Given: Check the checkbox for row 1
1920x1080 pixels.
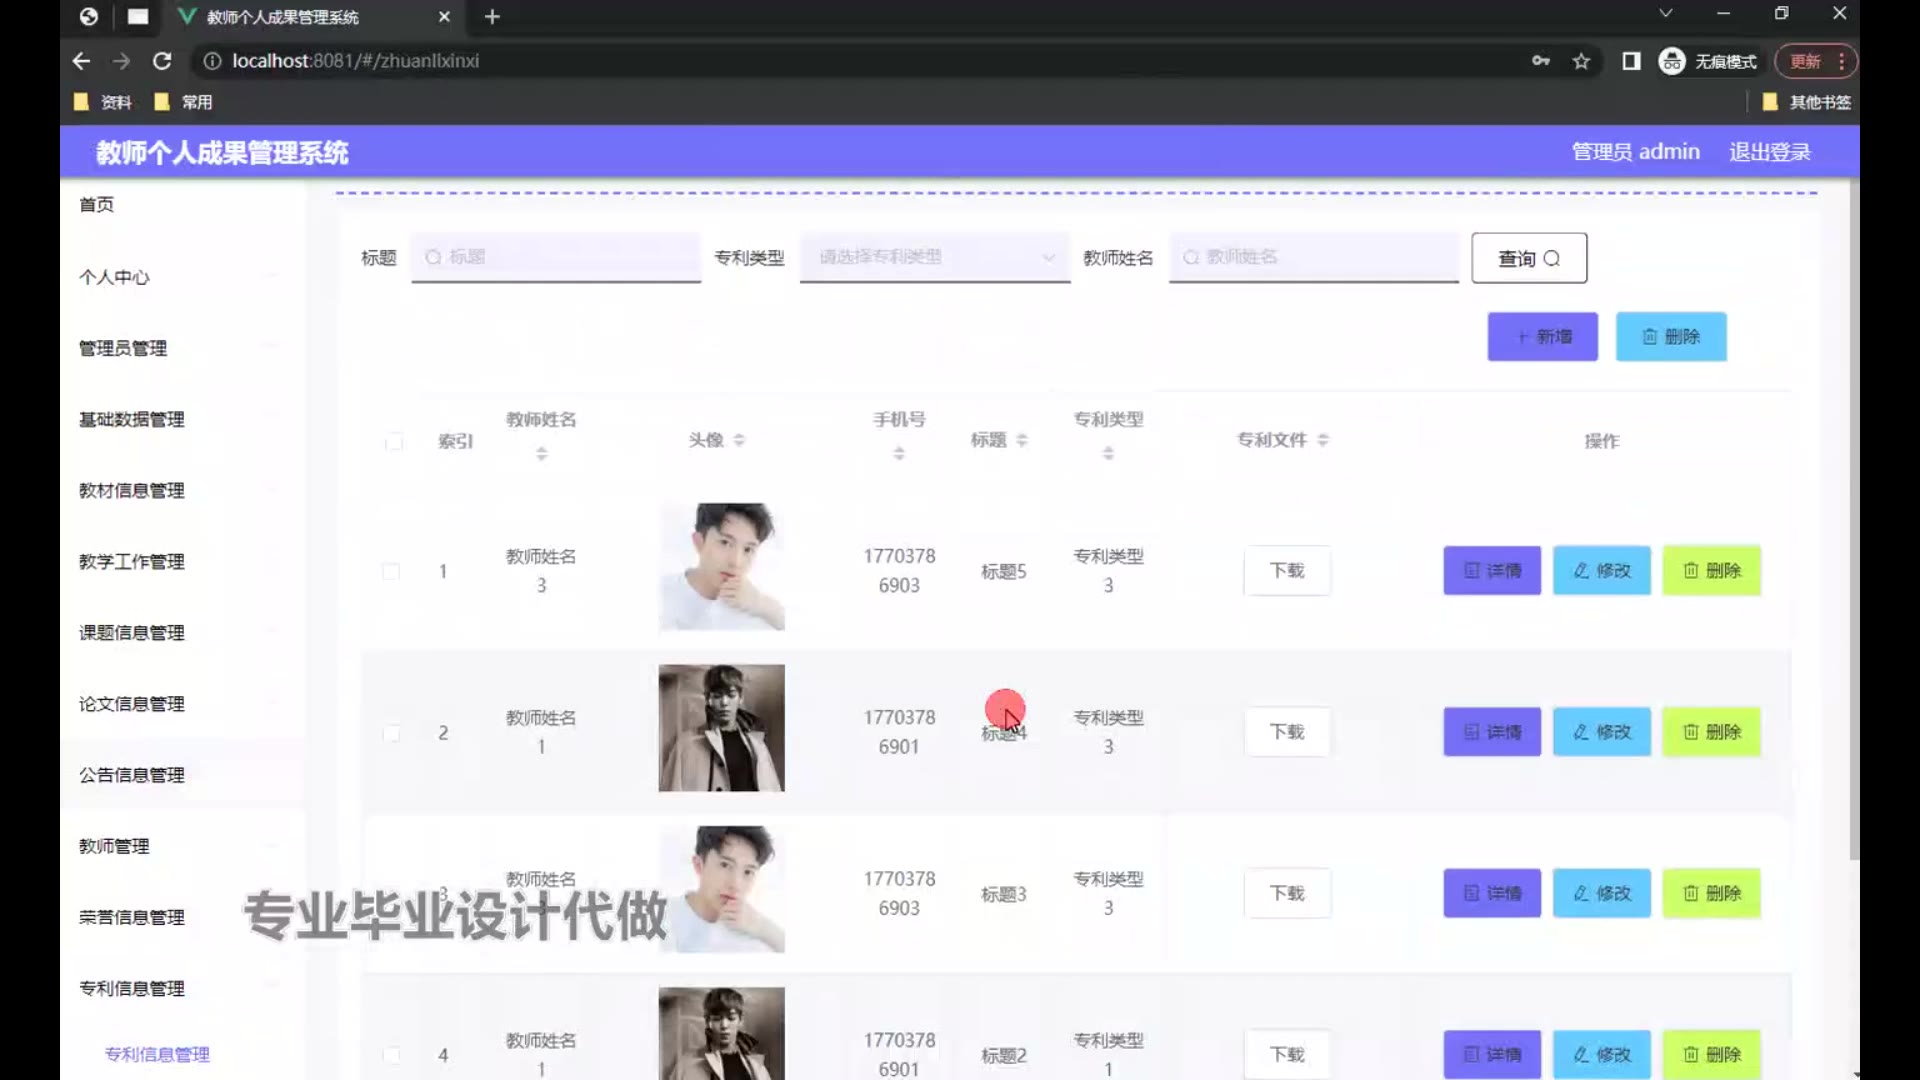Looking at the screenshot, I should coord(391,572).
